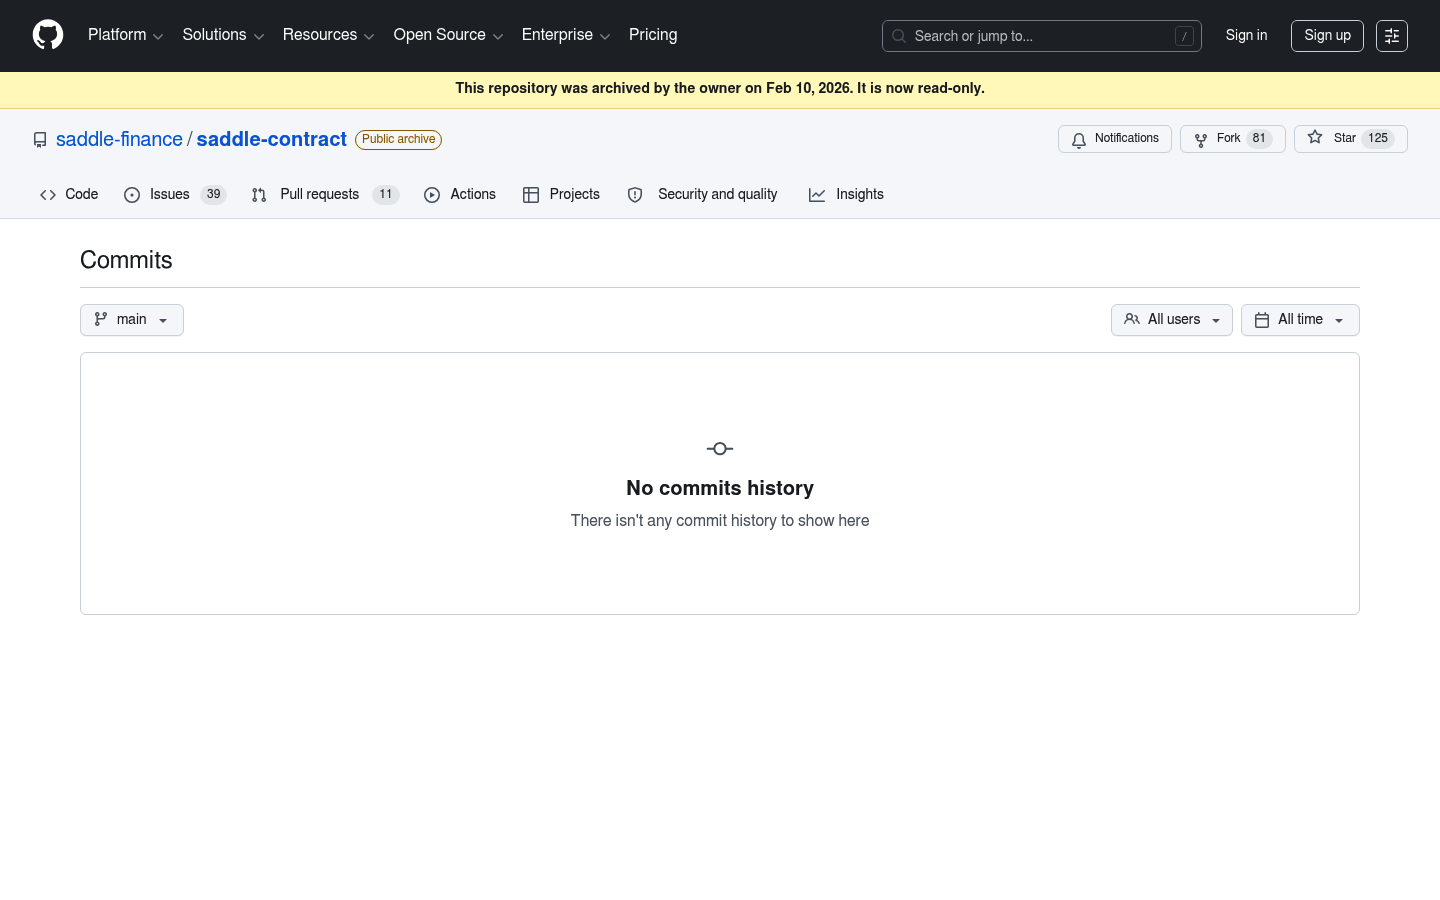Image resolution: width=1440 pixels, height=900 pixels.
Task: Open the saddle-finance owner link
Action: (x=119, y=139)
